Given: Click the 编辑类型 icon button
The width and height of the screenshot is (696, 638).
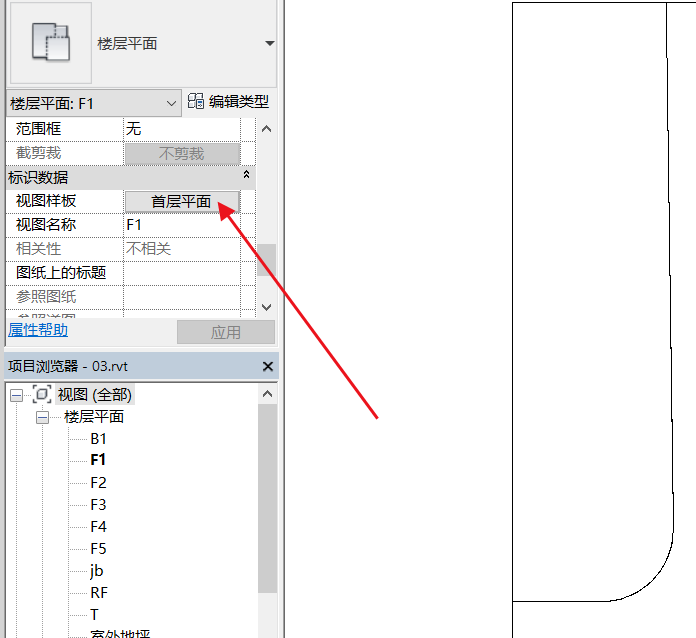Looking at the screenshot, I should point(196,101).
